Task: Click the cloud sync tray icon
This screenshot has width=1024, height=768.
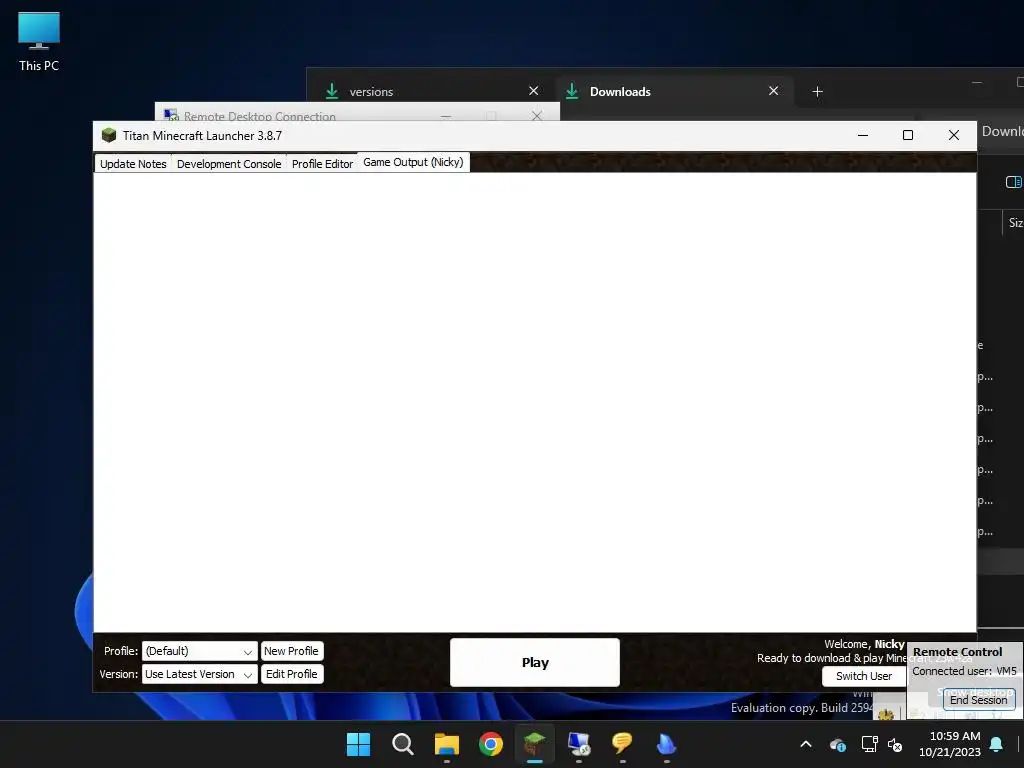Action: pos(838,744)
